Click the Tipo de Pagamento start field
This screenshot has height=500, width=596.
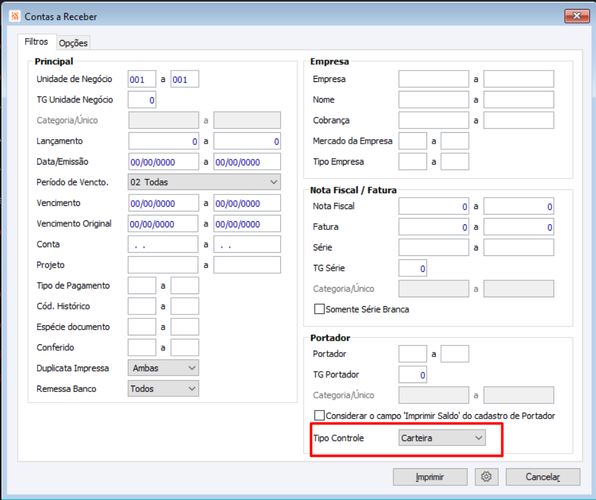coord(142,286)
